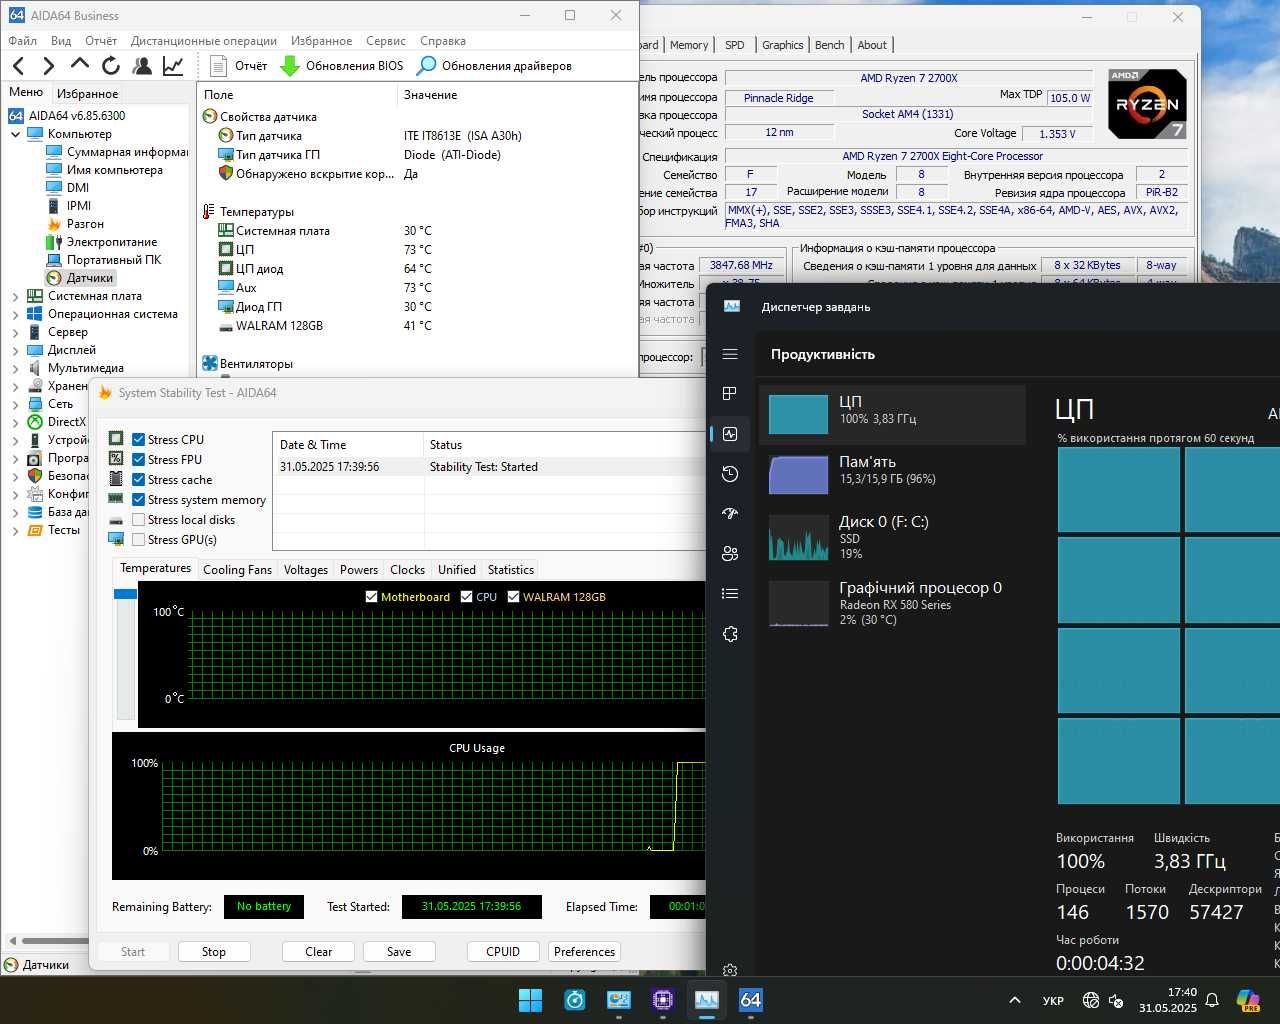Image resolution: width=1280 pixels, height=1024 pixels.
Task: Toggle WALRAM 128GB graph checkbox
Action: point(514,597)
